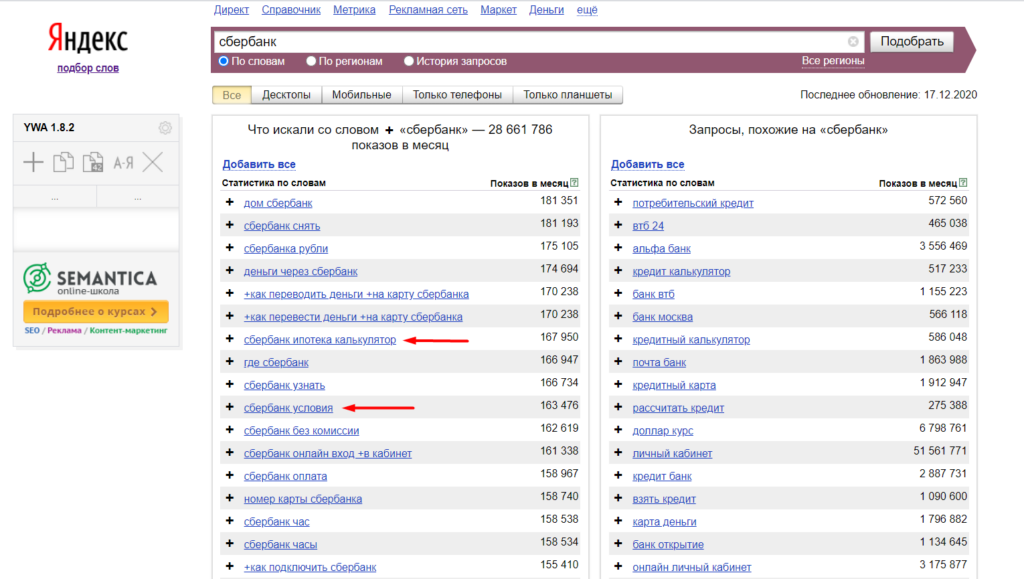Sort YWA list alphabetically (А-Я)
The height and width of the screenshot is (579, 1024).
click(123, 162)
